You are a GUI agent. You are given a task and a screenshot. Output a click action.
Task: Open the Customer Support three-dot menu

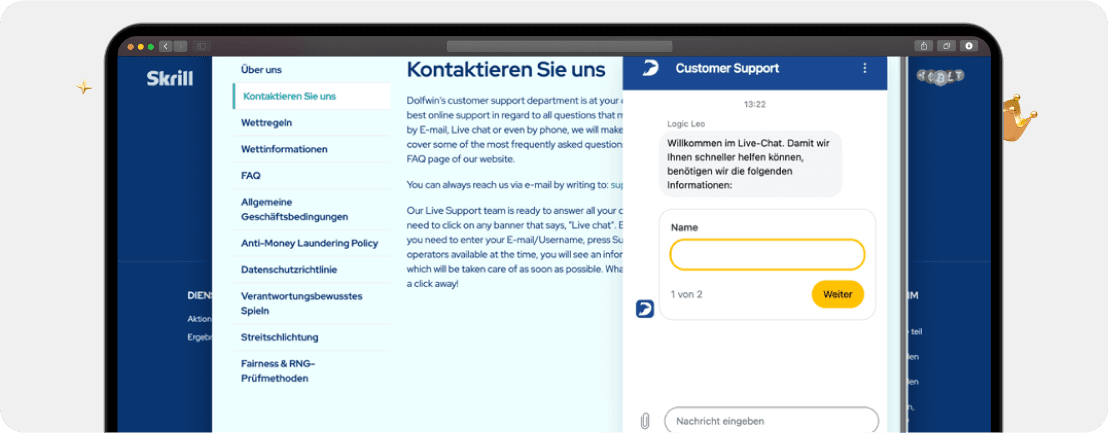[864, 69]
